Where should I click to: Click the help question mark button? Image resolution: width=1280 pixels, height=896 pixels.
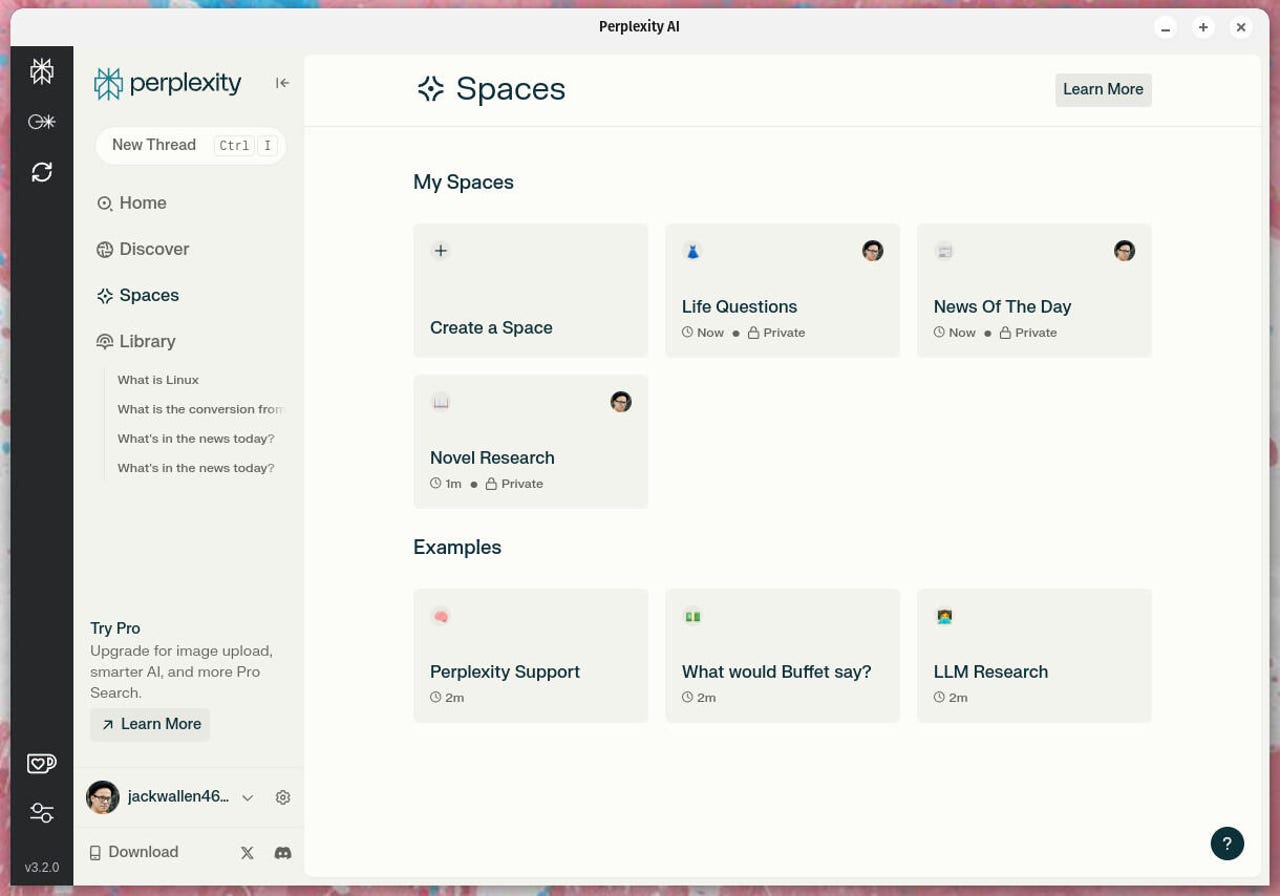pos(1227,843)
